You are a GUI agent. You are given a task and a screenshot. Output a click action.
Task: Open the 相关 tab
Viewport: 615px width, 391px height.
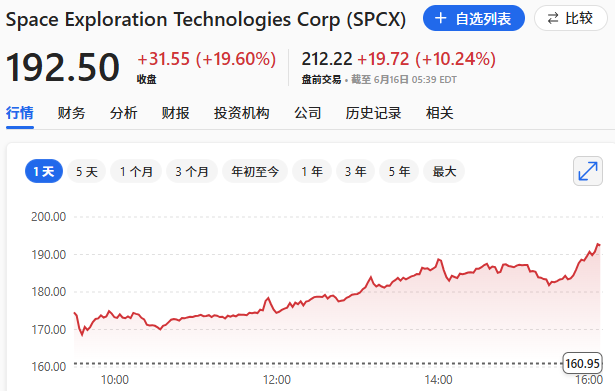click(440, 113)
